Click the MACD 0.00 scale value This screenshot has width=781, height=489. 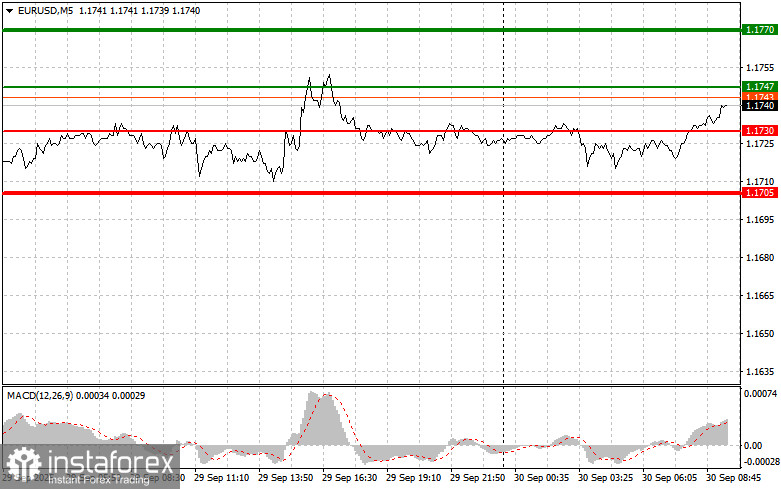click(753, 446)
